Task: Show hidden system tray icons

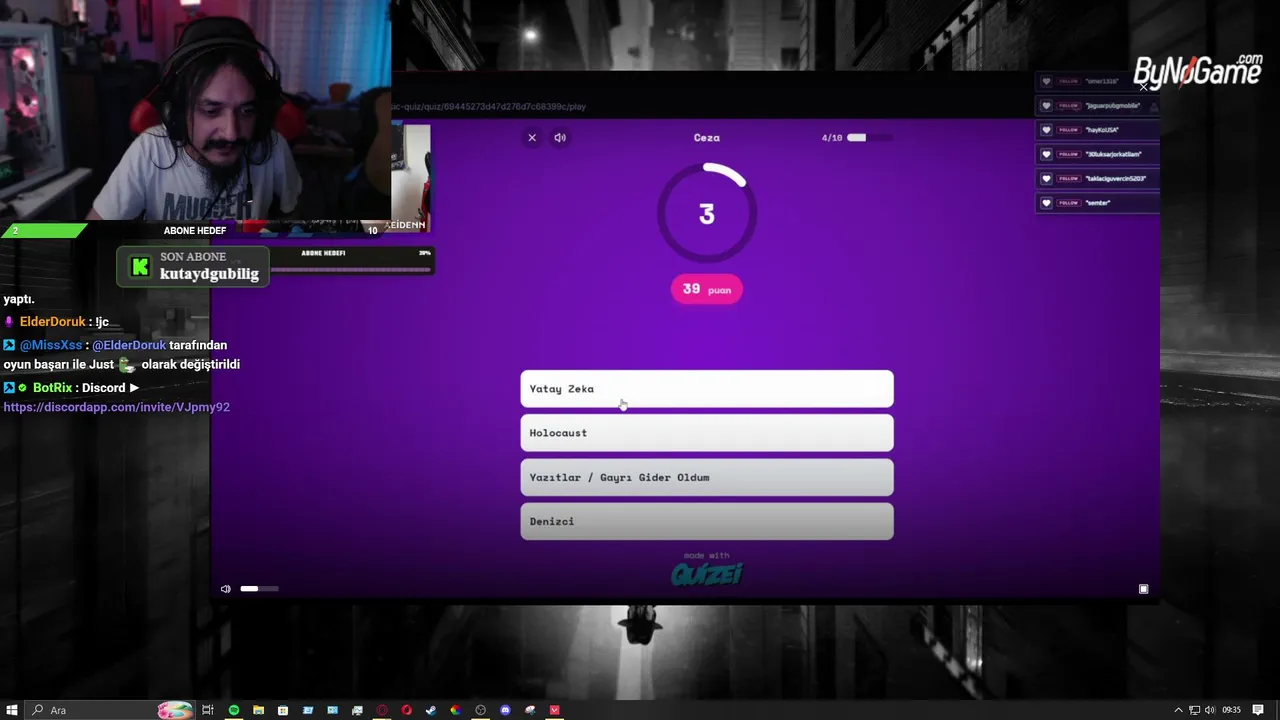Action: click(x=1178, y=710)
